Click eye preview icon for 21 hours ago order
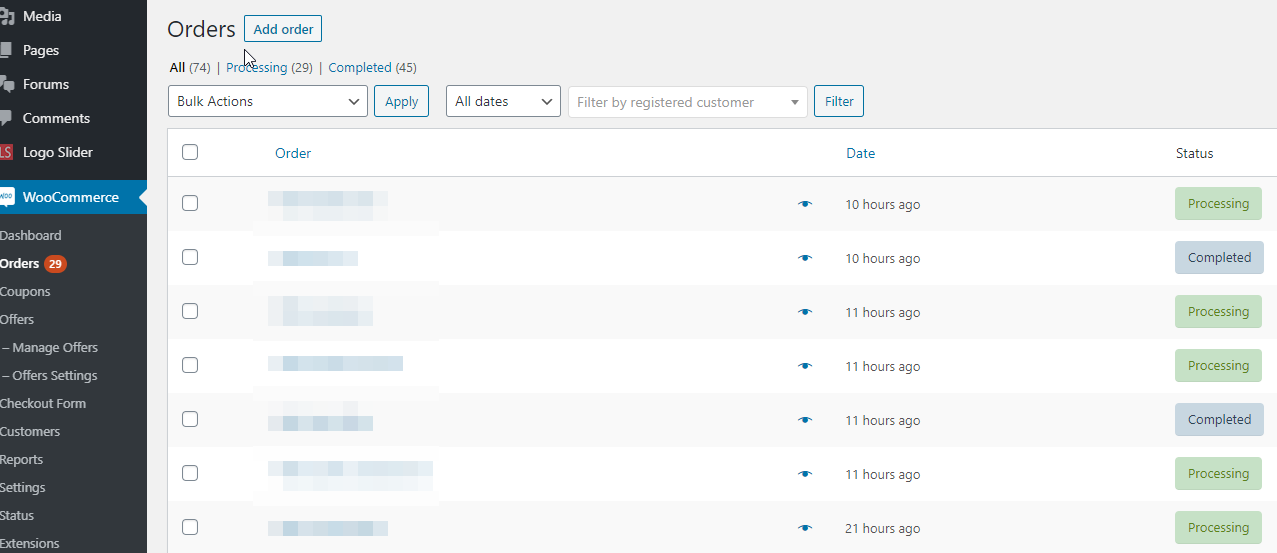The width and height of the screenshot is (1277, 553). coord(805,528)
